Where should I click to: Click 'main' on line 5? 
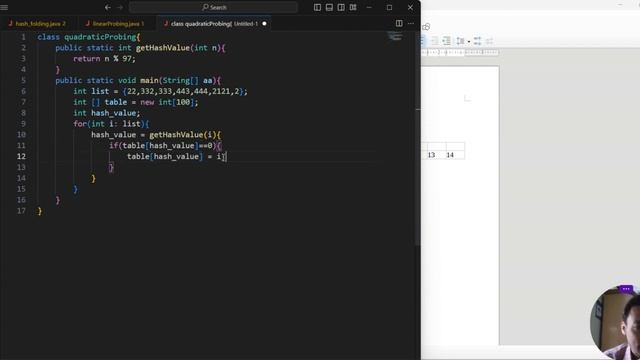point(149,80)
